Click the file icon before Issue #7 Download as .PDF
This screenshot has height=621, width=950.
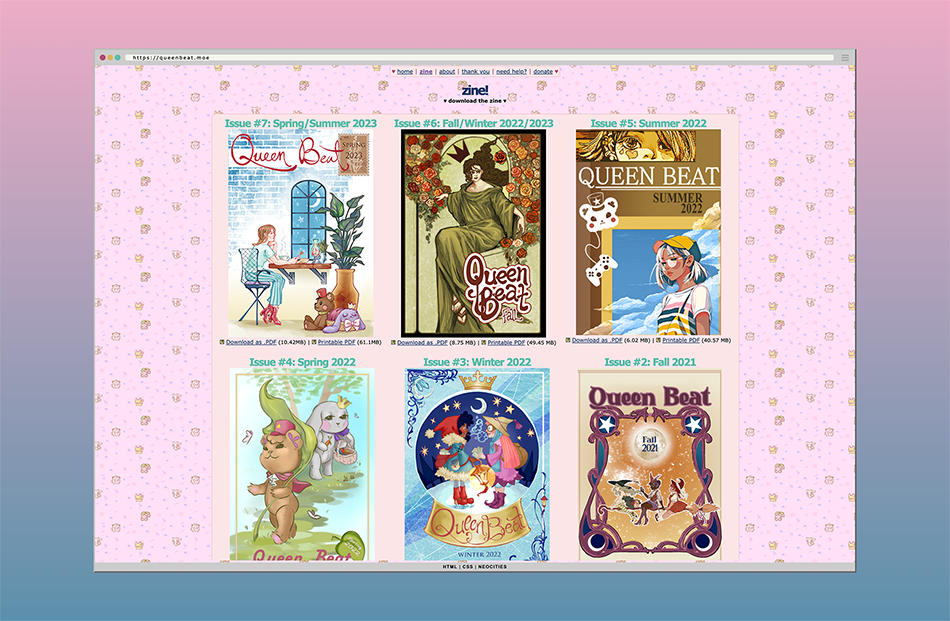[222, 342]
